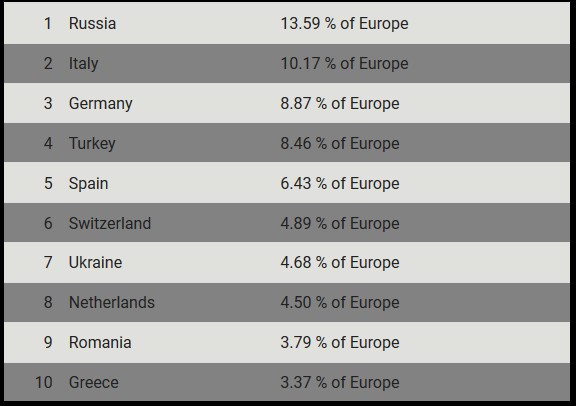The height and width of the screenshot is (406, 576).
Task: Open the Ukraine entry
Action: (95, 262)
